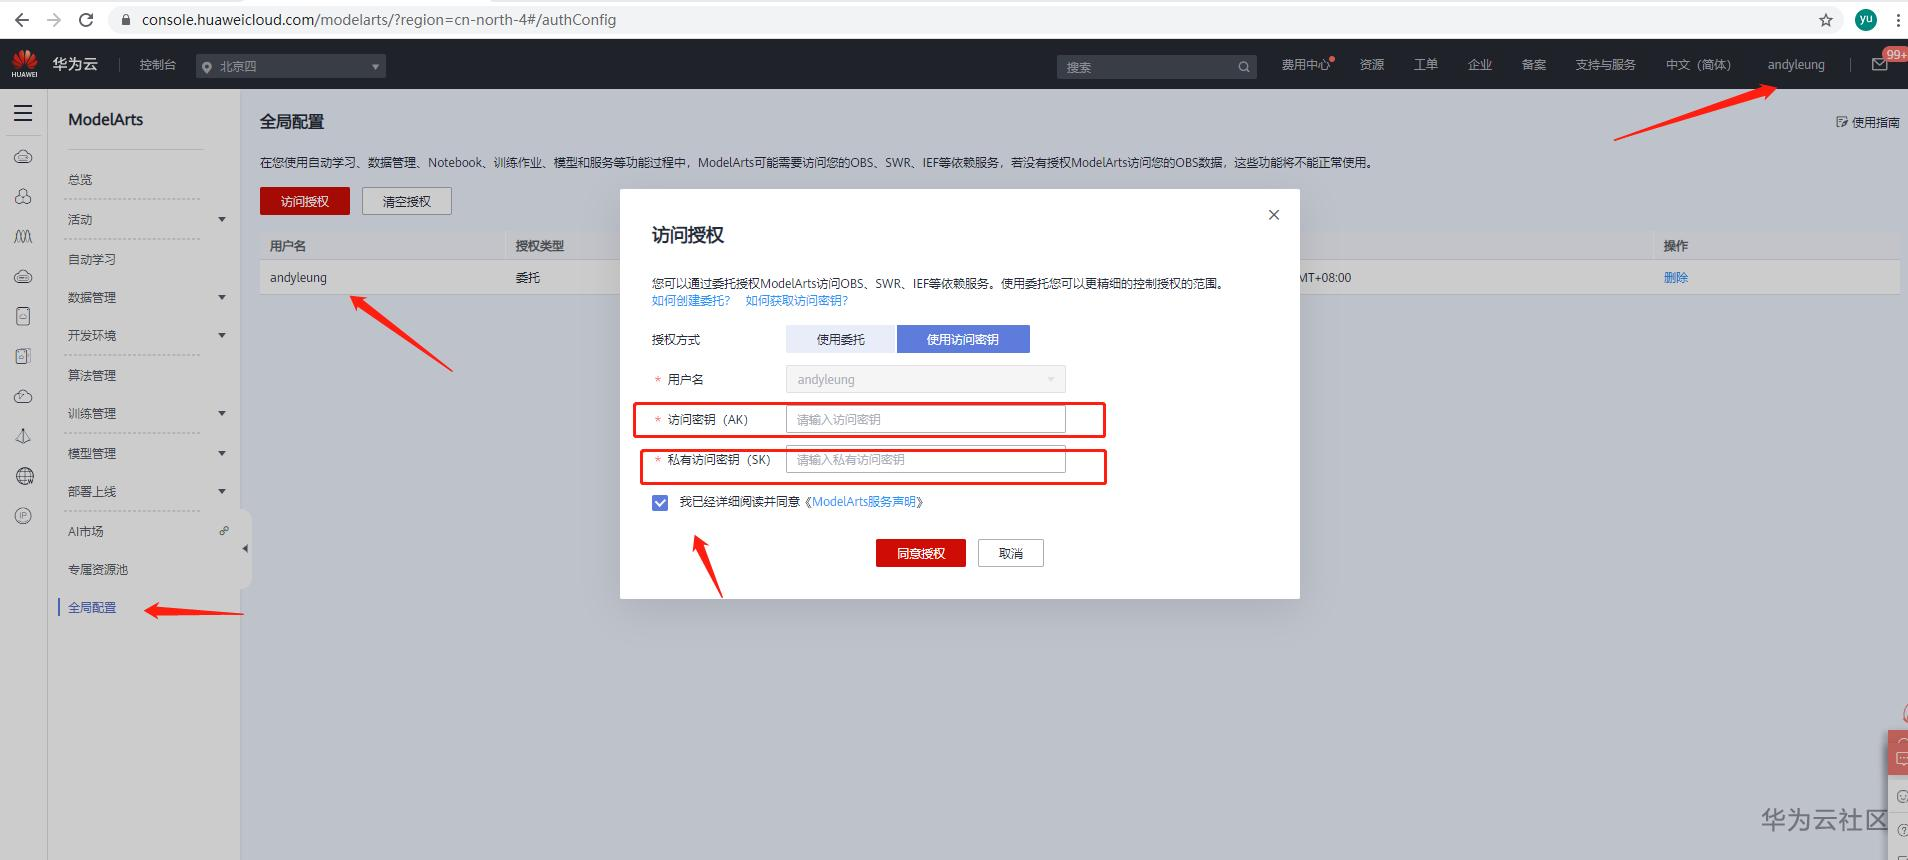Open 工单 in the top bar

tap(1426, 65)
